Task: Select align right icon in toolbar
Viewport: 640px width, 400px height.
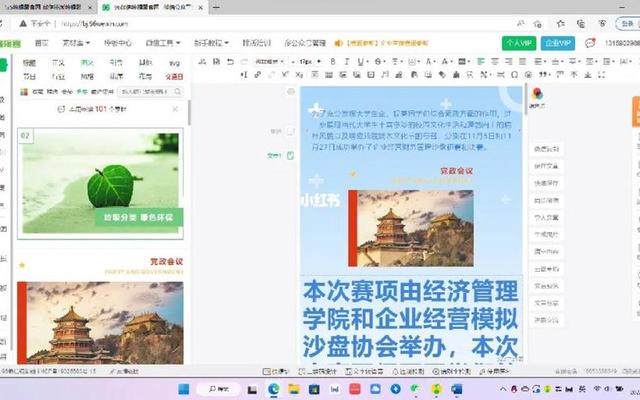Action: coord(509,62)
